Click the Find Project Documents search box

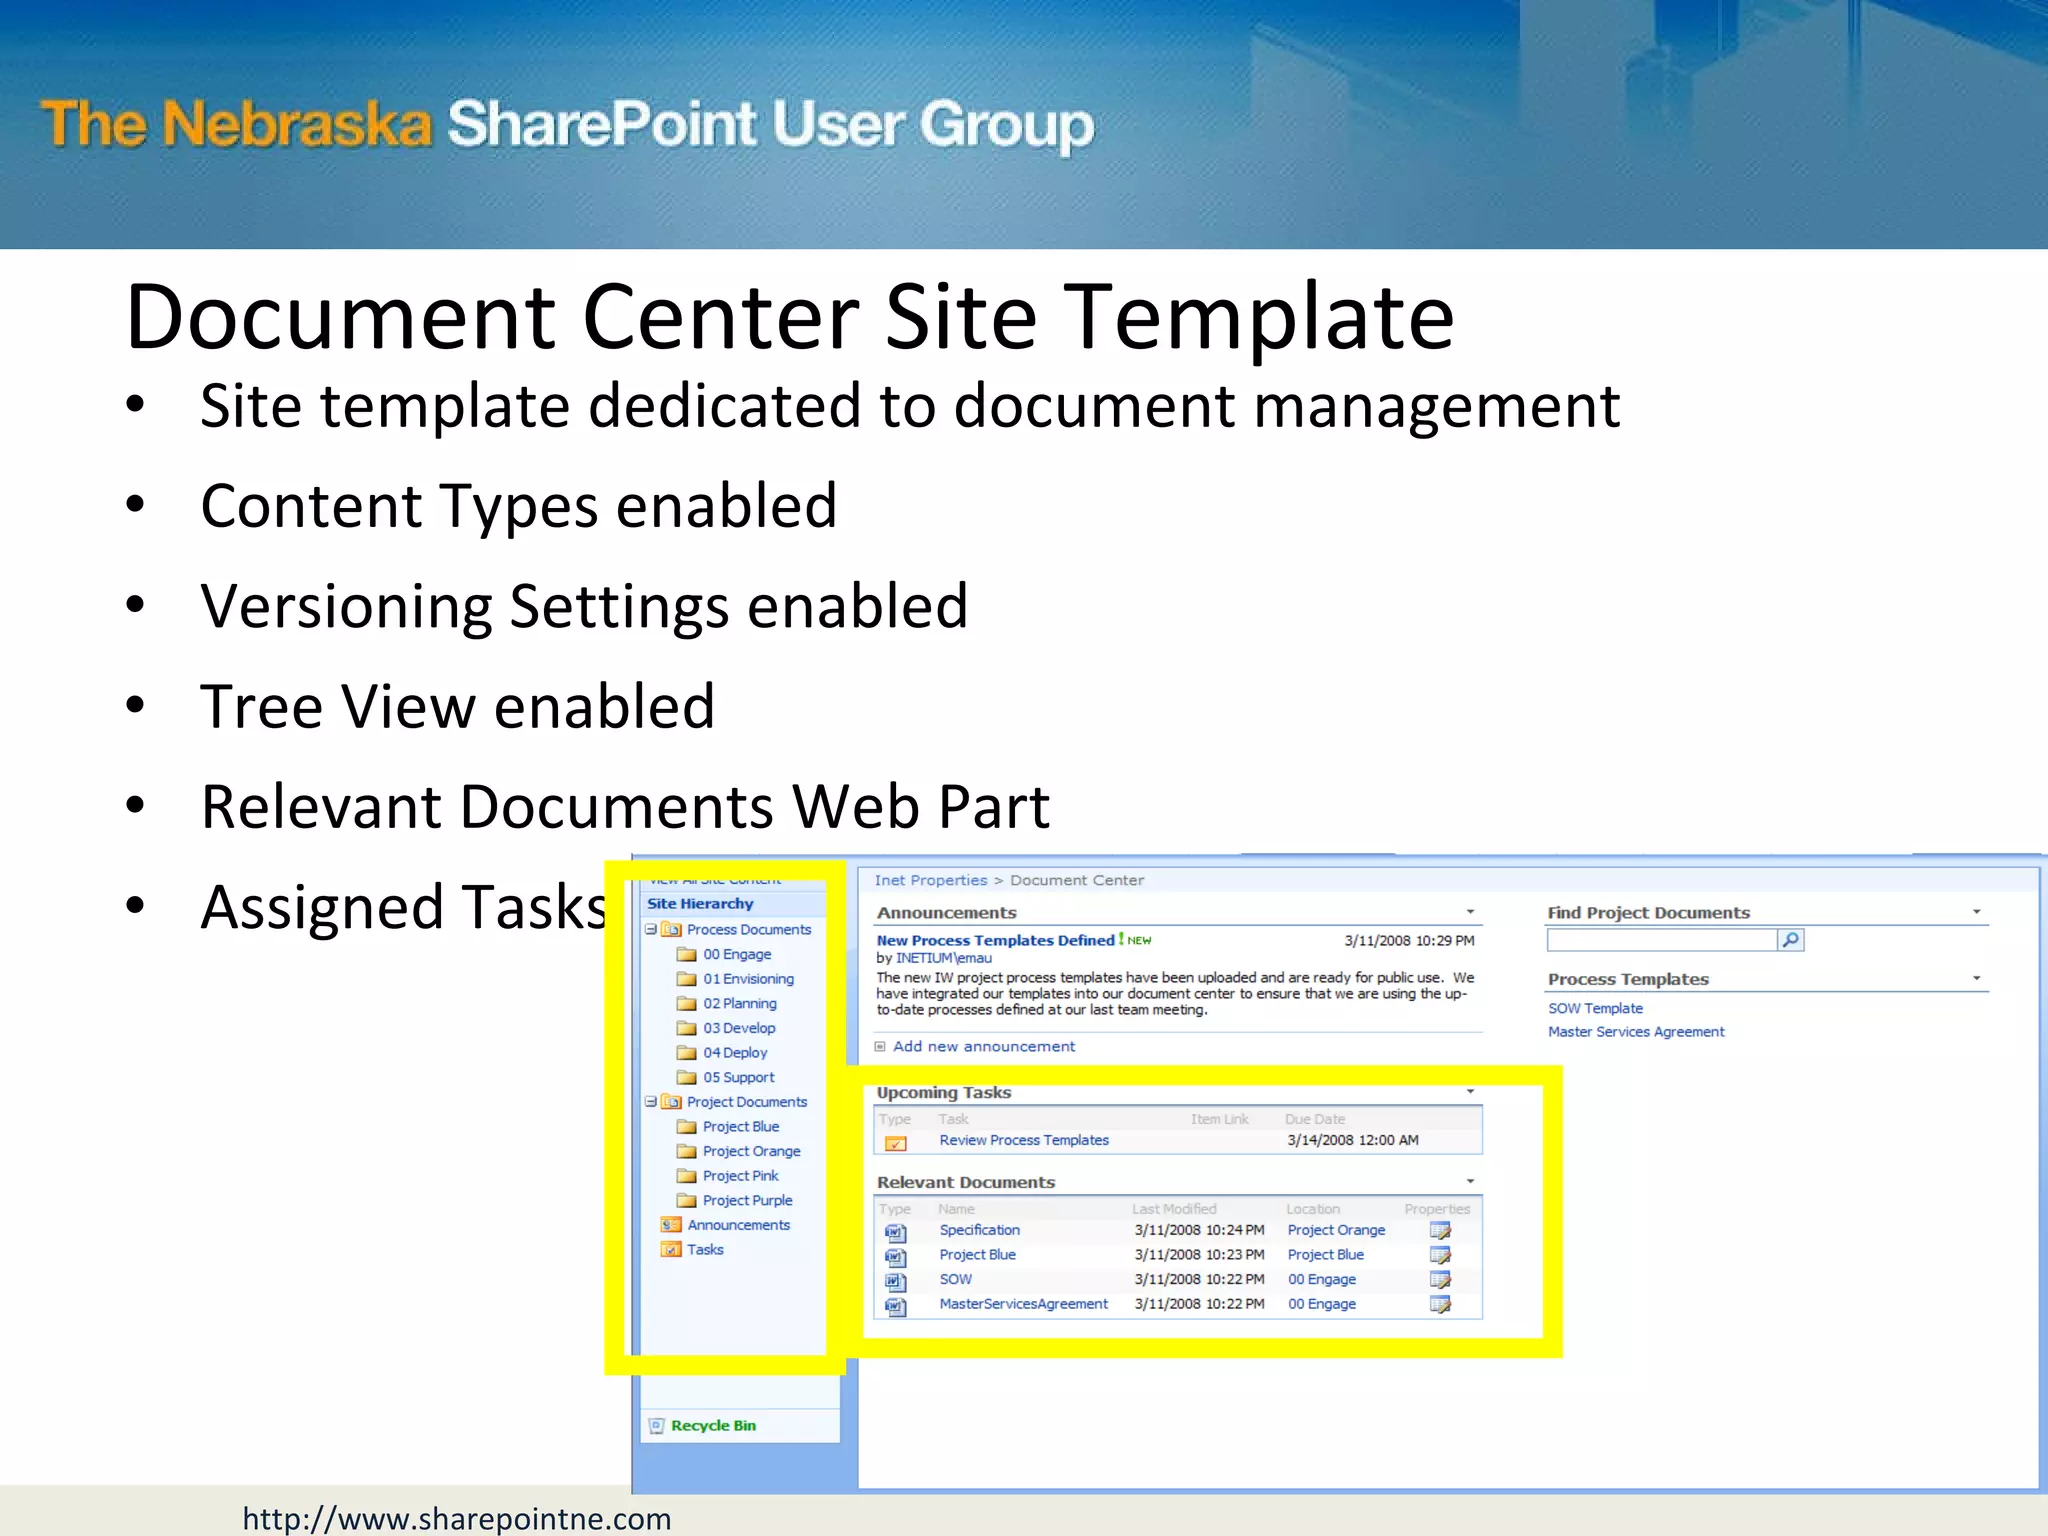pyautogui.click(x=1661, y=940)
